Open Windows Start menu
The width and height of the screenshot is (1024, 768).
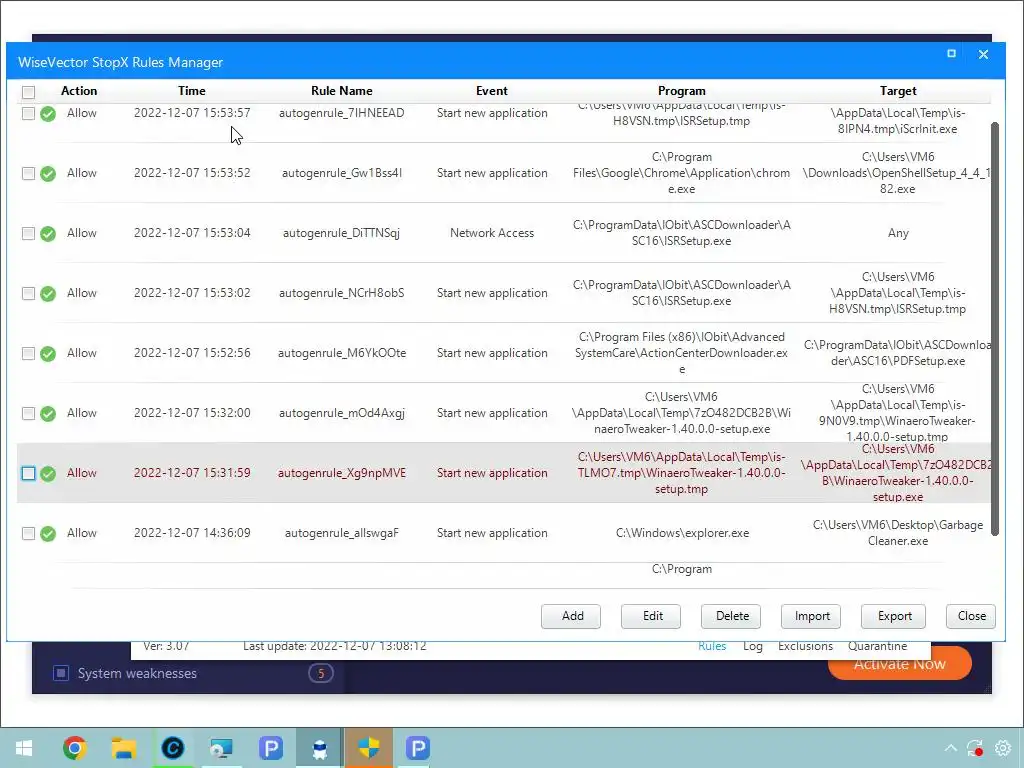point(24,748)
